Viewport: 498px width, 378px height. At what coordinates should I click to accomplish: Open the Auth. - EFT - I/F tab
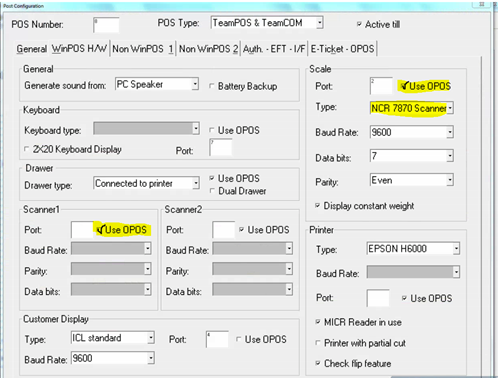[x=274, y=49]
